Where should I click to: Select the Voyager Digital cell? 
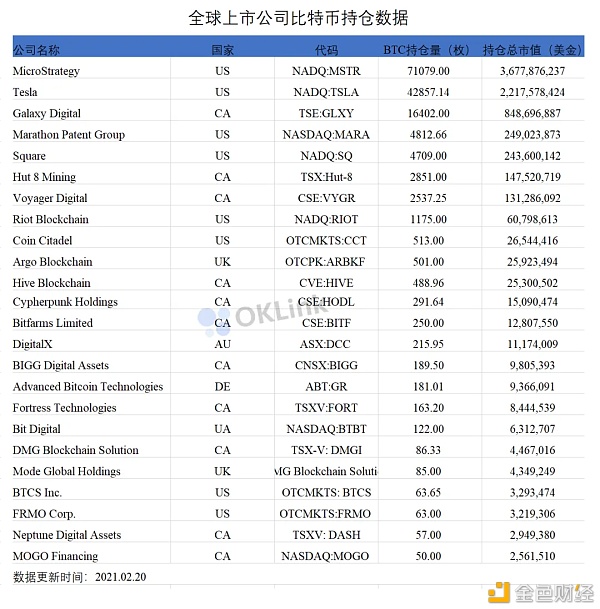(x=50, y=198)
